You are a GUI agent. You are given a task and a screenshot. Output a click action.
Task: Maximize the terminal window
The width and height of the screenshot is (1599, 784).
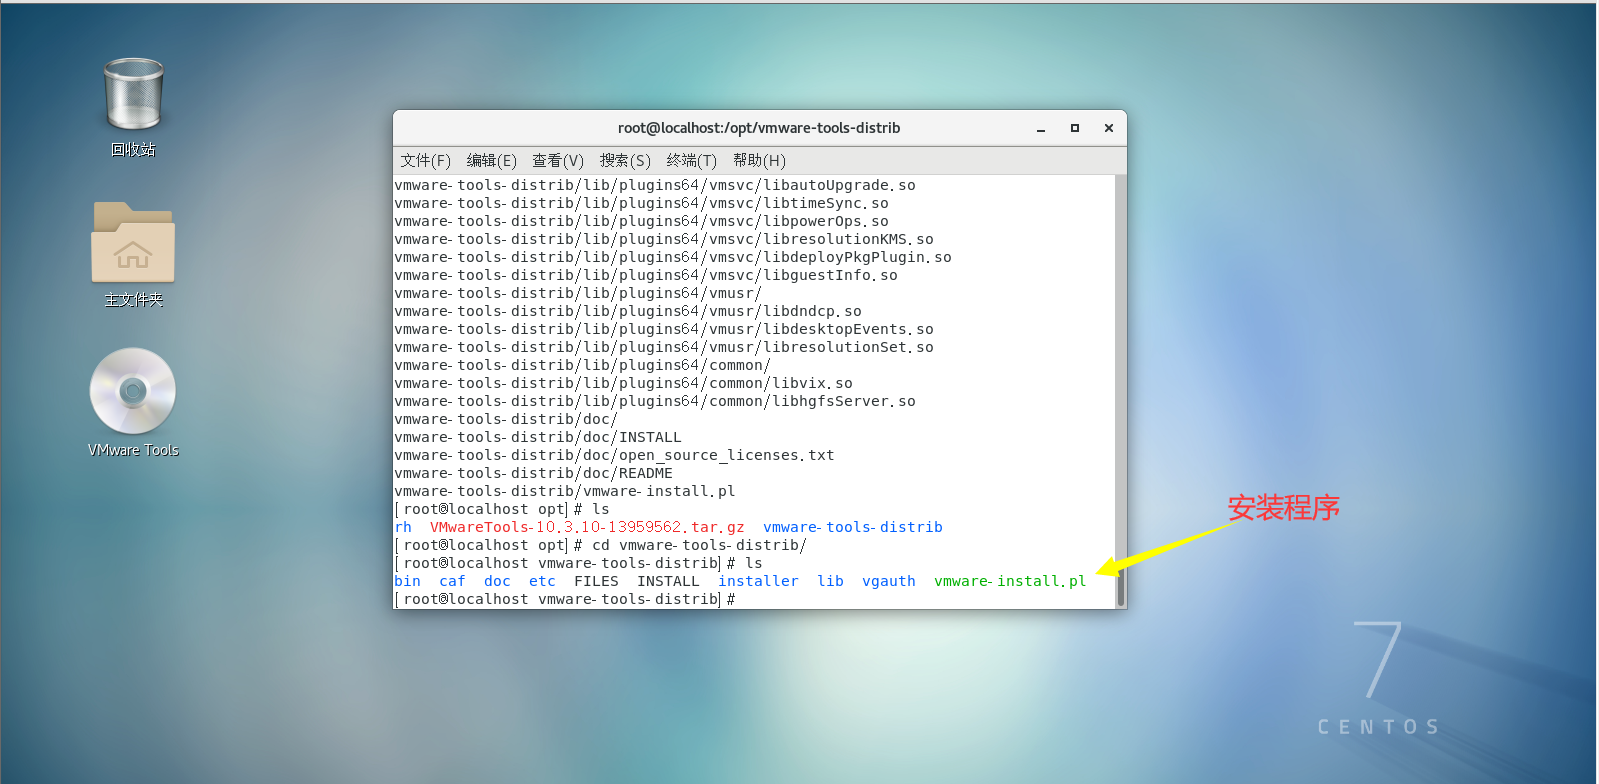click(x=1075, y=128)
